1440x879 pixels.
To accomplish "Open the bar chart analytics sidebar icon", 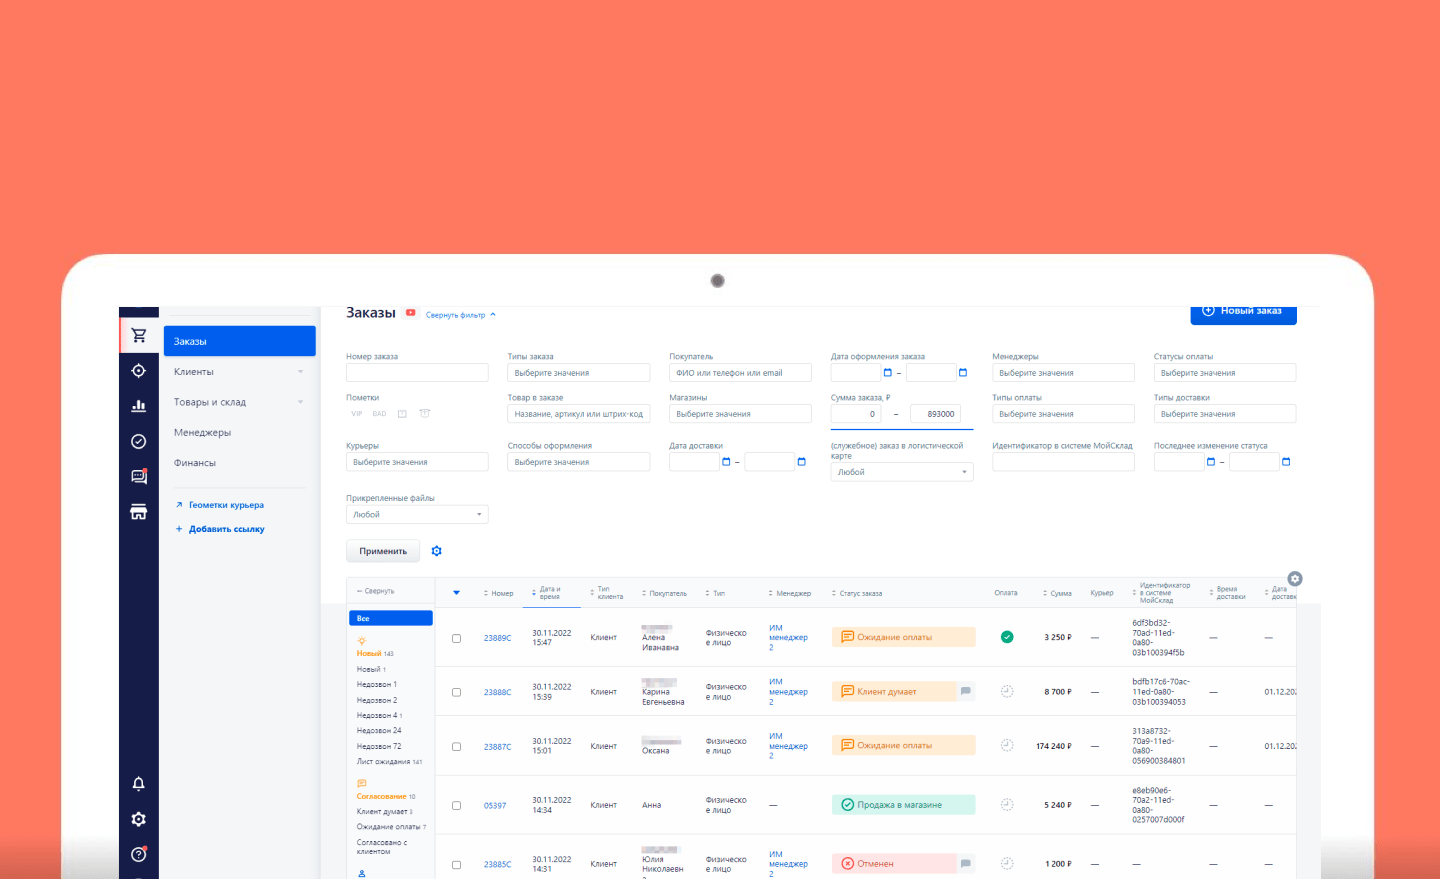I will (139, 405).
